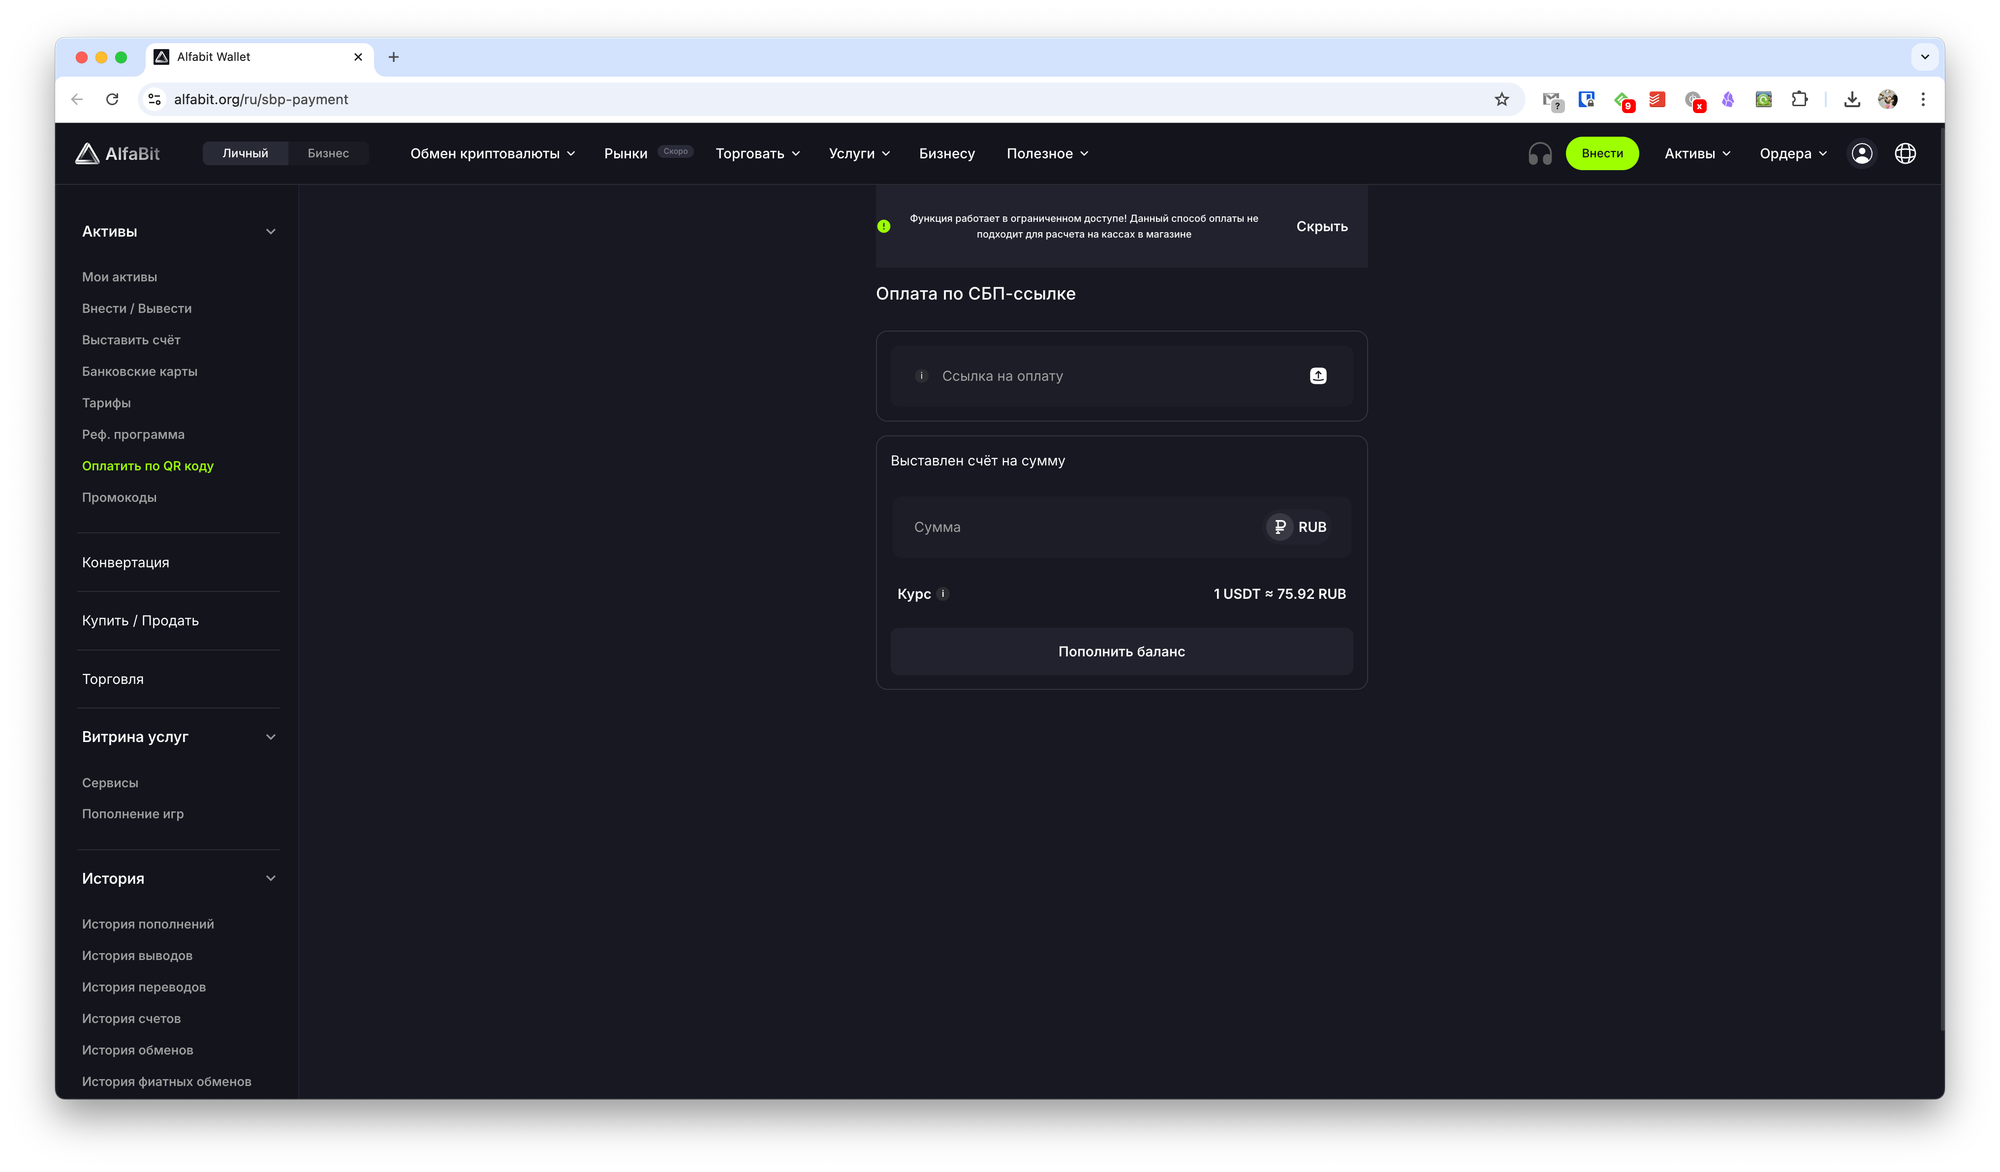
Task: Click the AlfaBit logo
Action: pos(118,154)
